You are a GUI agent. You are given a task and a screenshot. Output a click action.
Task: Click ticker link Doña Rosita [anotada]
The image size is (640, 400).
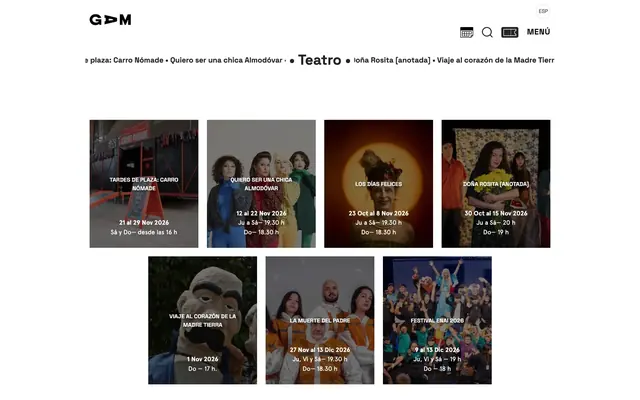click(391, 60)
